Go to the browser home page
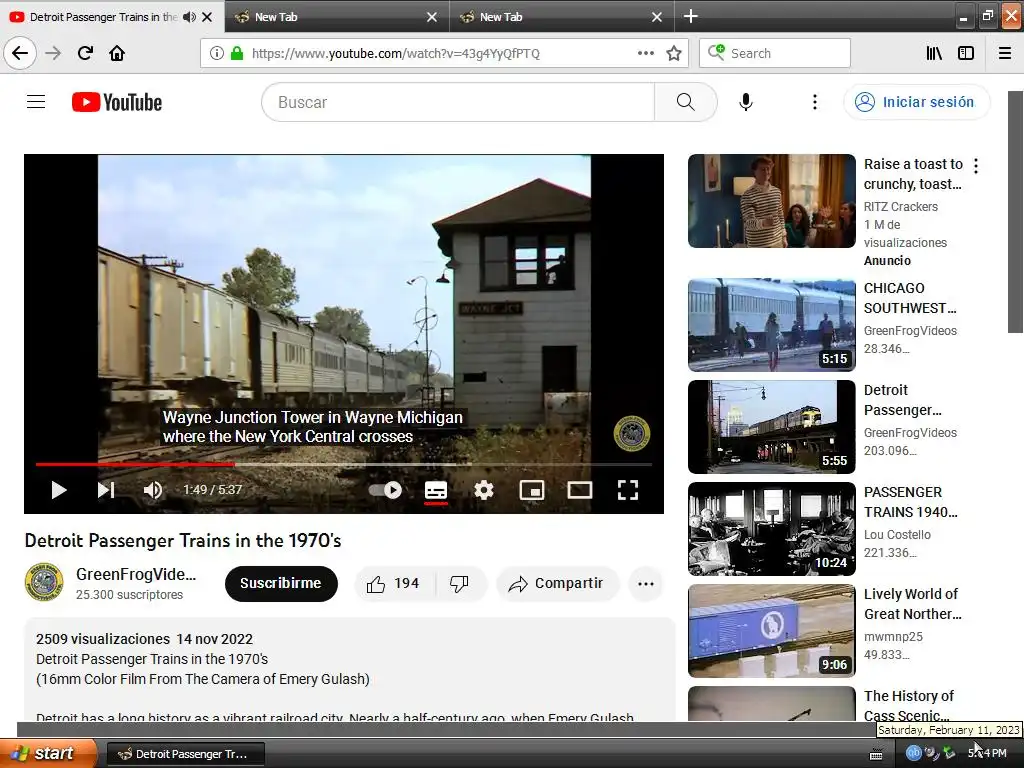The height and width of the screenshot is (768, 1024). (x=117, y=54)
